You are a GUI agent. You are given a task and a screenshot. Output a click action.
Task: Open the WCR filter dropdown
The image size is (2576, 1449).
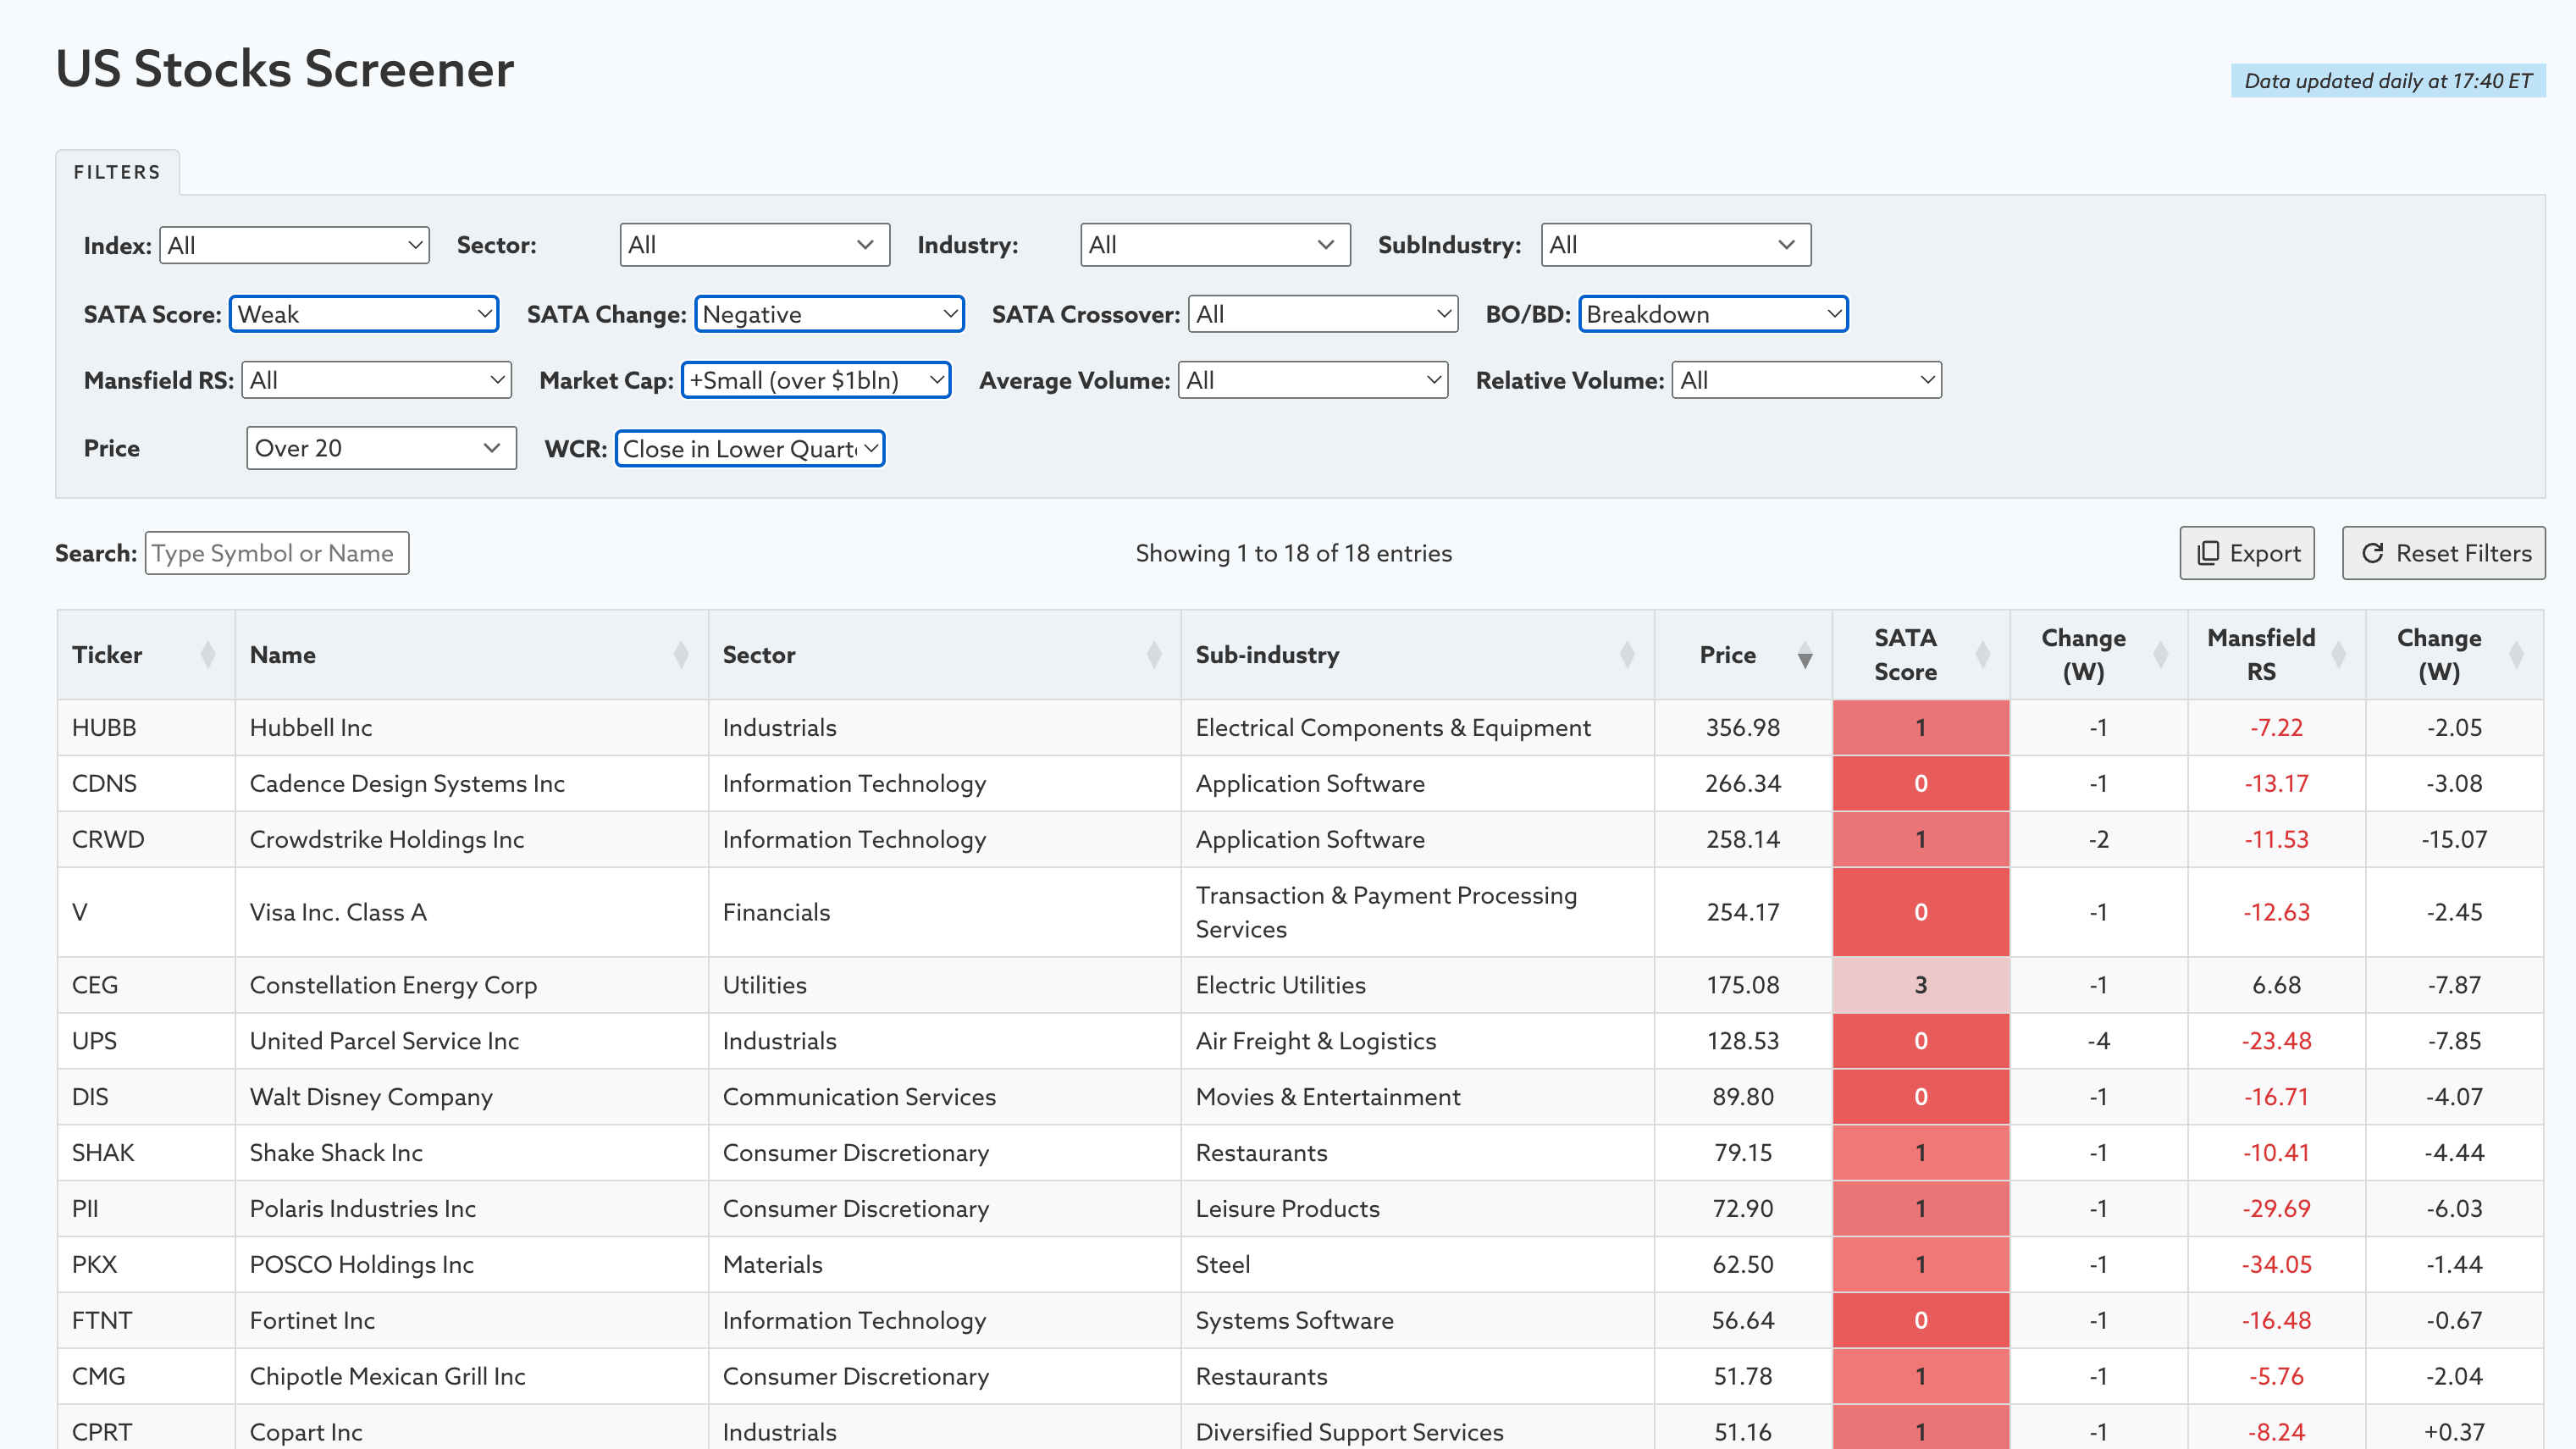(749, 449)
